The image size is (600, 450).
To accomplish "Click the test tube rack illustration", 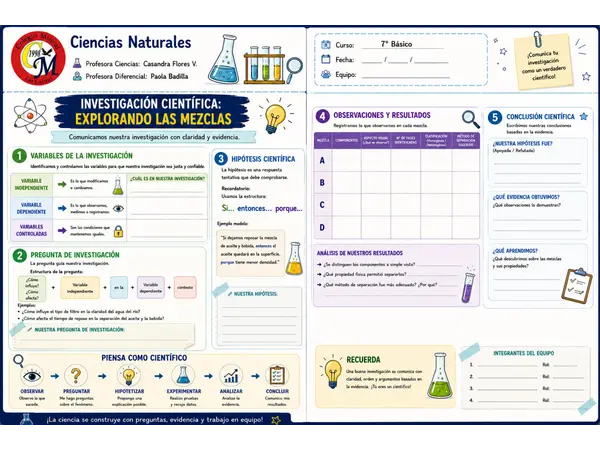I will coord(264,64).
